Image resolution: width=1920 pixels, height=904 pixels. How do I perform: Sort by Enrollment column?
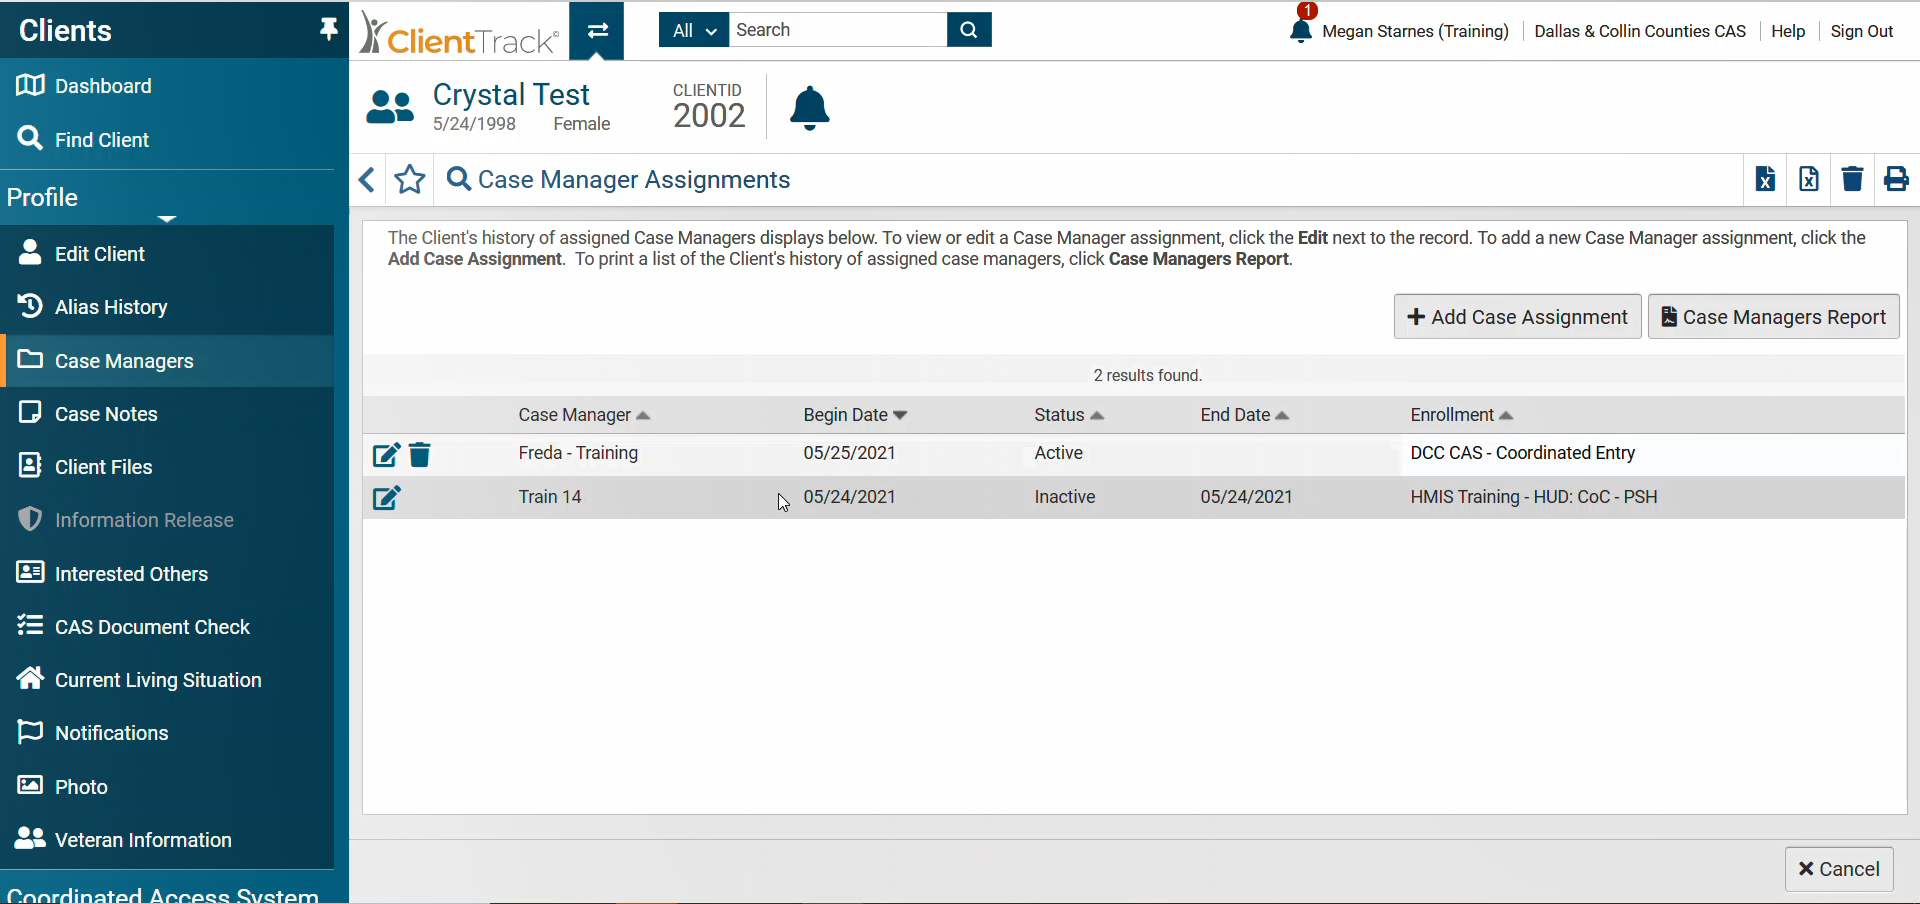[1462, 415]
